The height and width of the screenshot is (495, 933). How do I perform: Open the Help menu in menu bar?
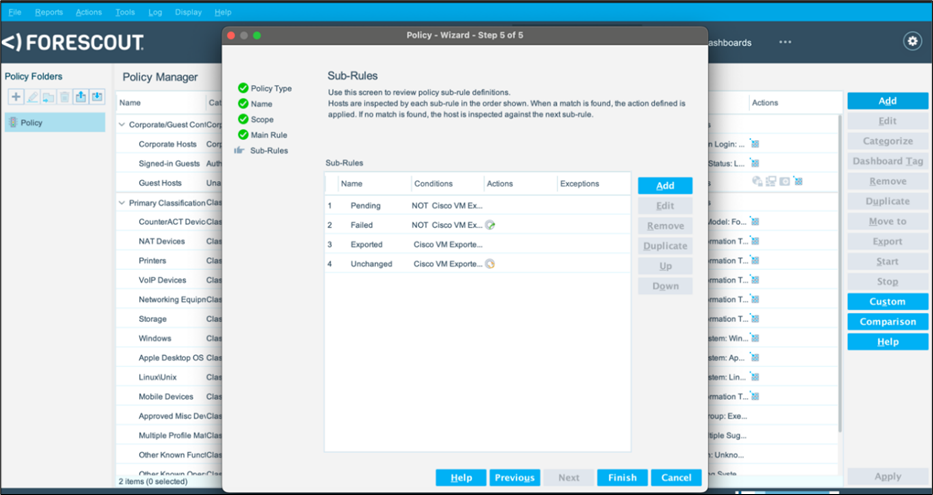coord(223,12)
